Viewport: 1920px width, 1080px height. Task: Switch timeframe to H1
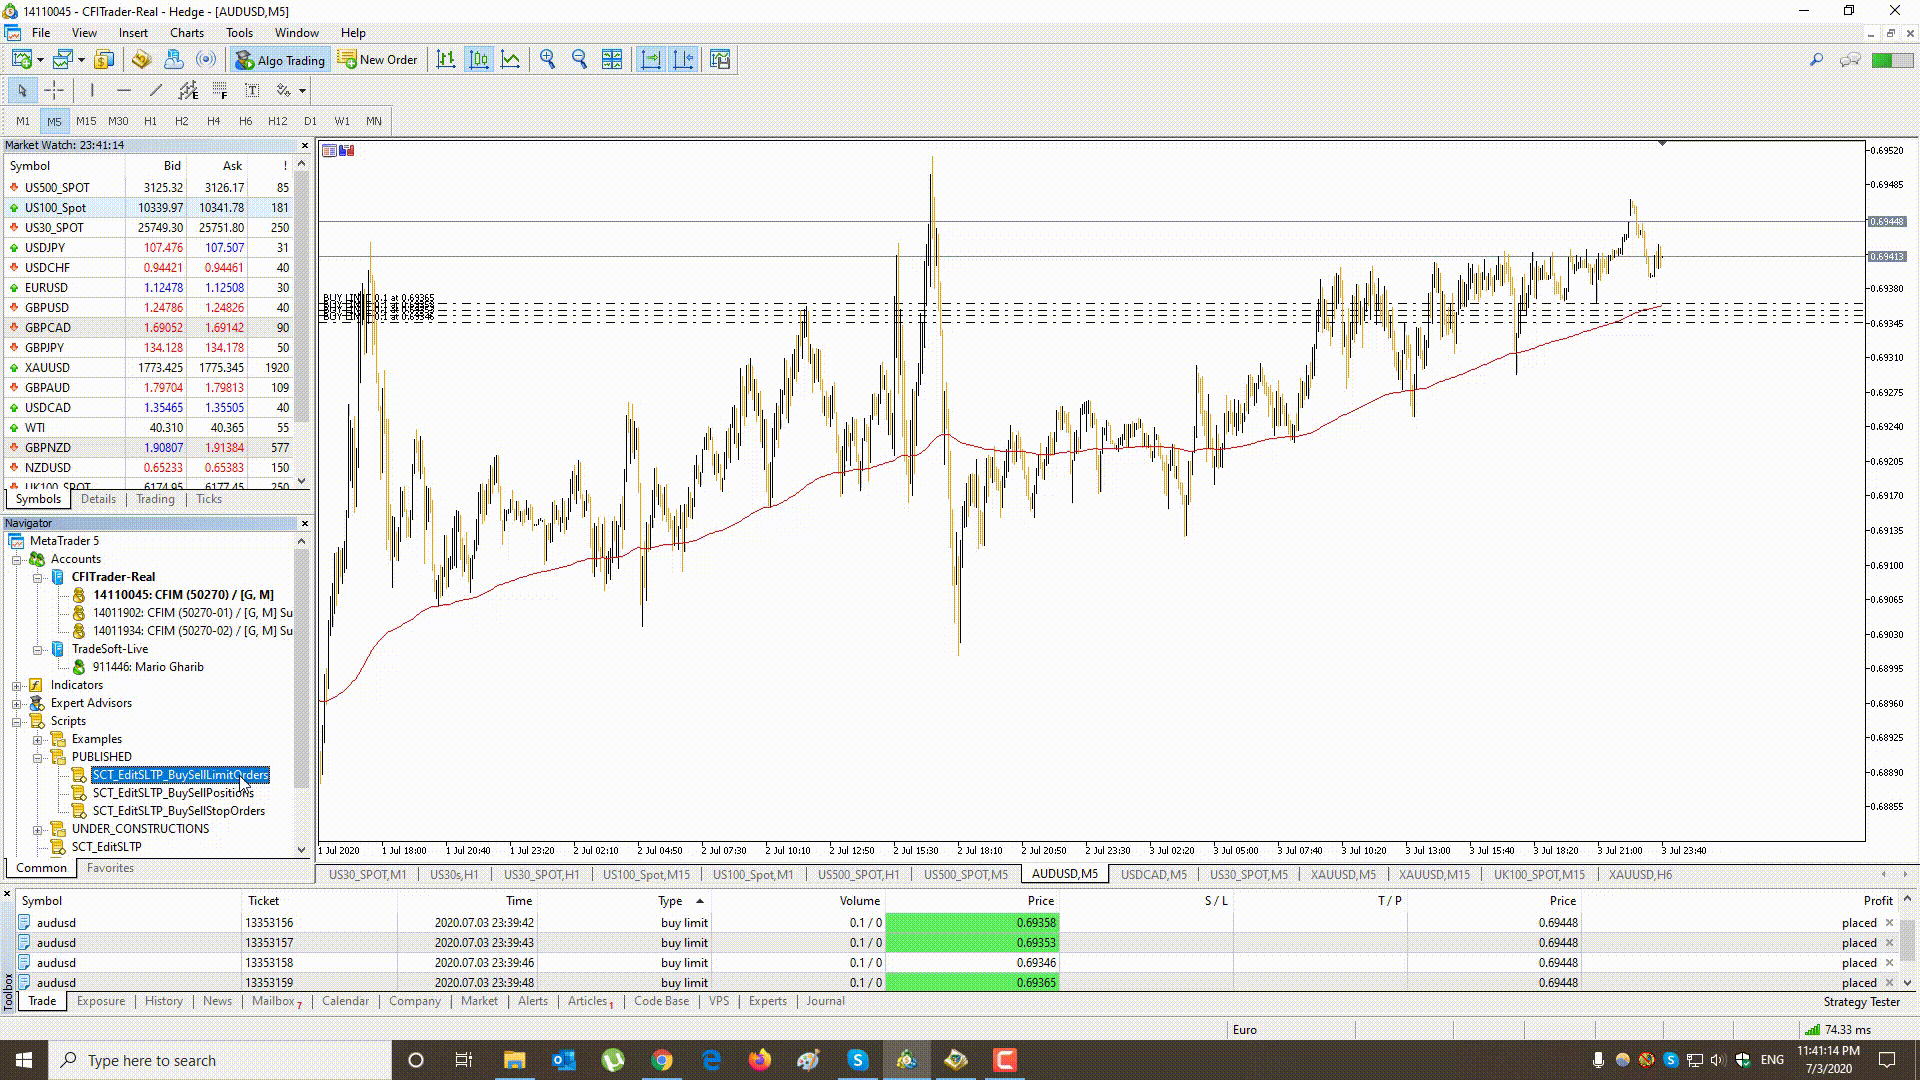149,121
